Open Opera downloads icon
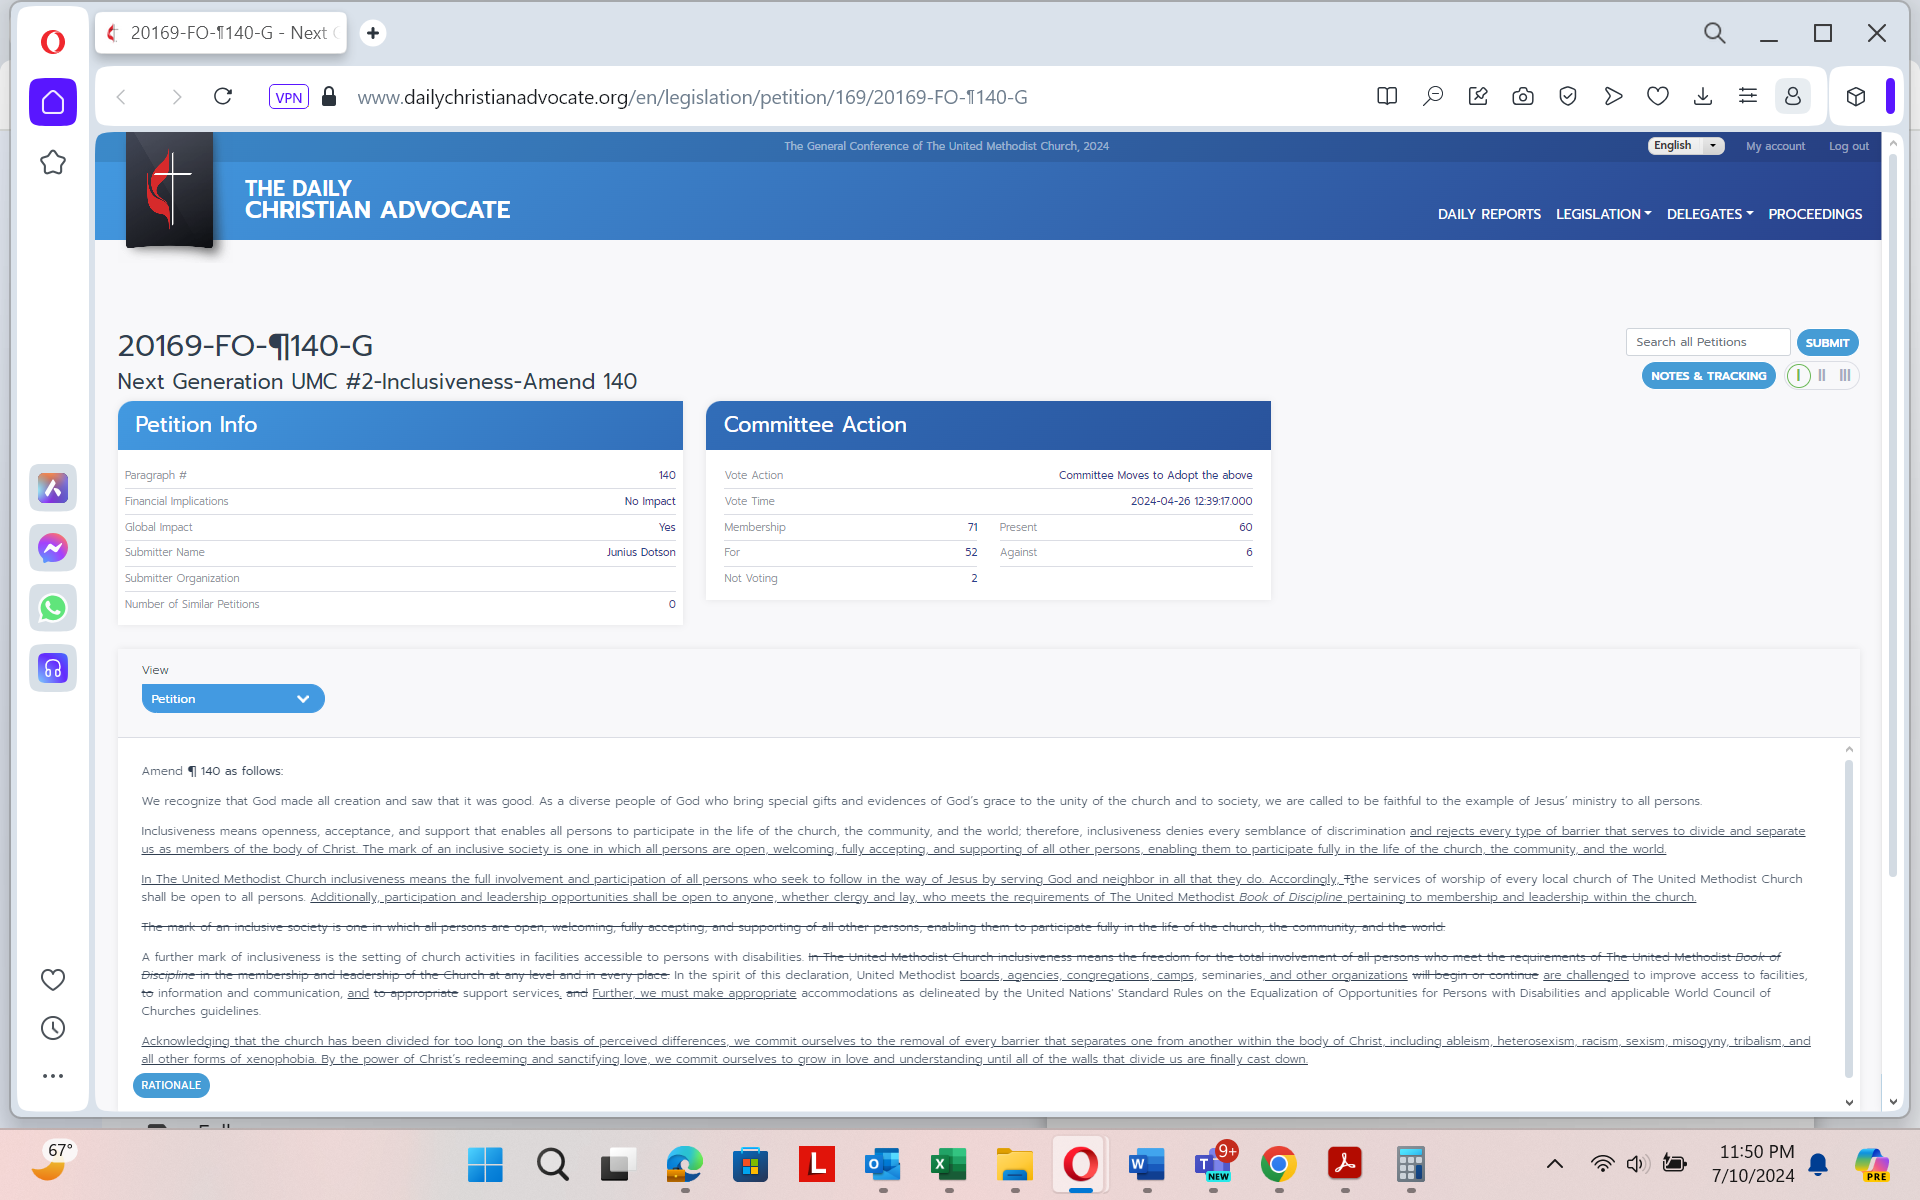Image resolution: width=1920 pixels, height=1200 pixels. coord(1702,97)
